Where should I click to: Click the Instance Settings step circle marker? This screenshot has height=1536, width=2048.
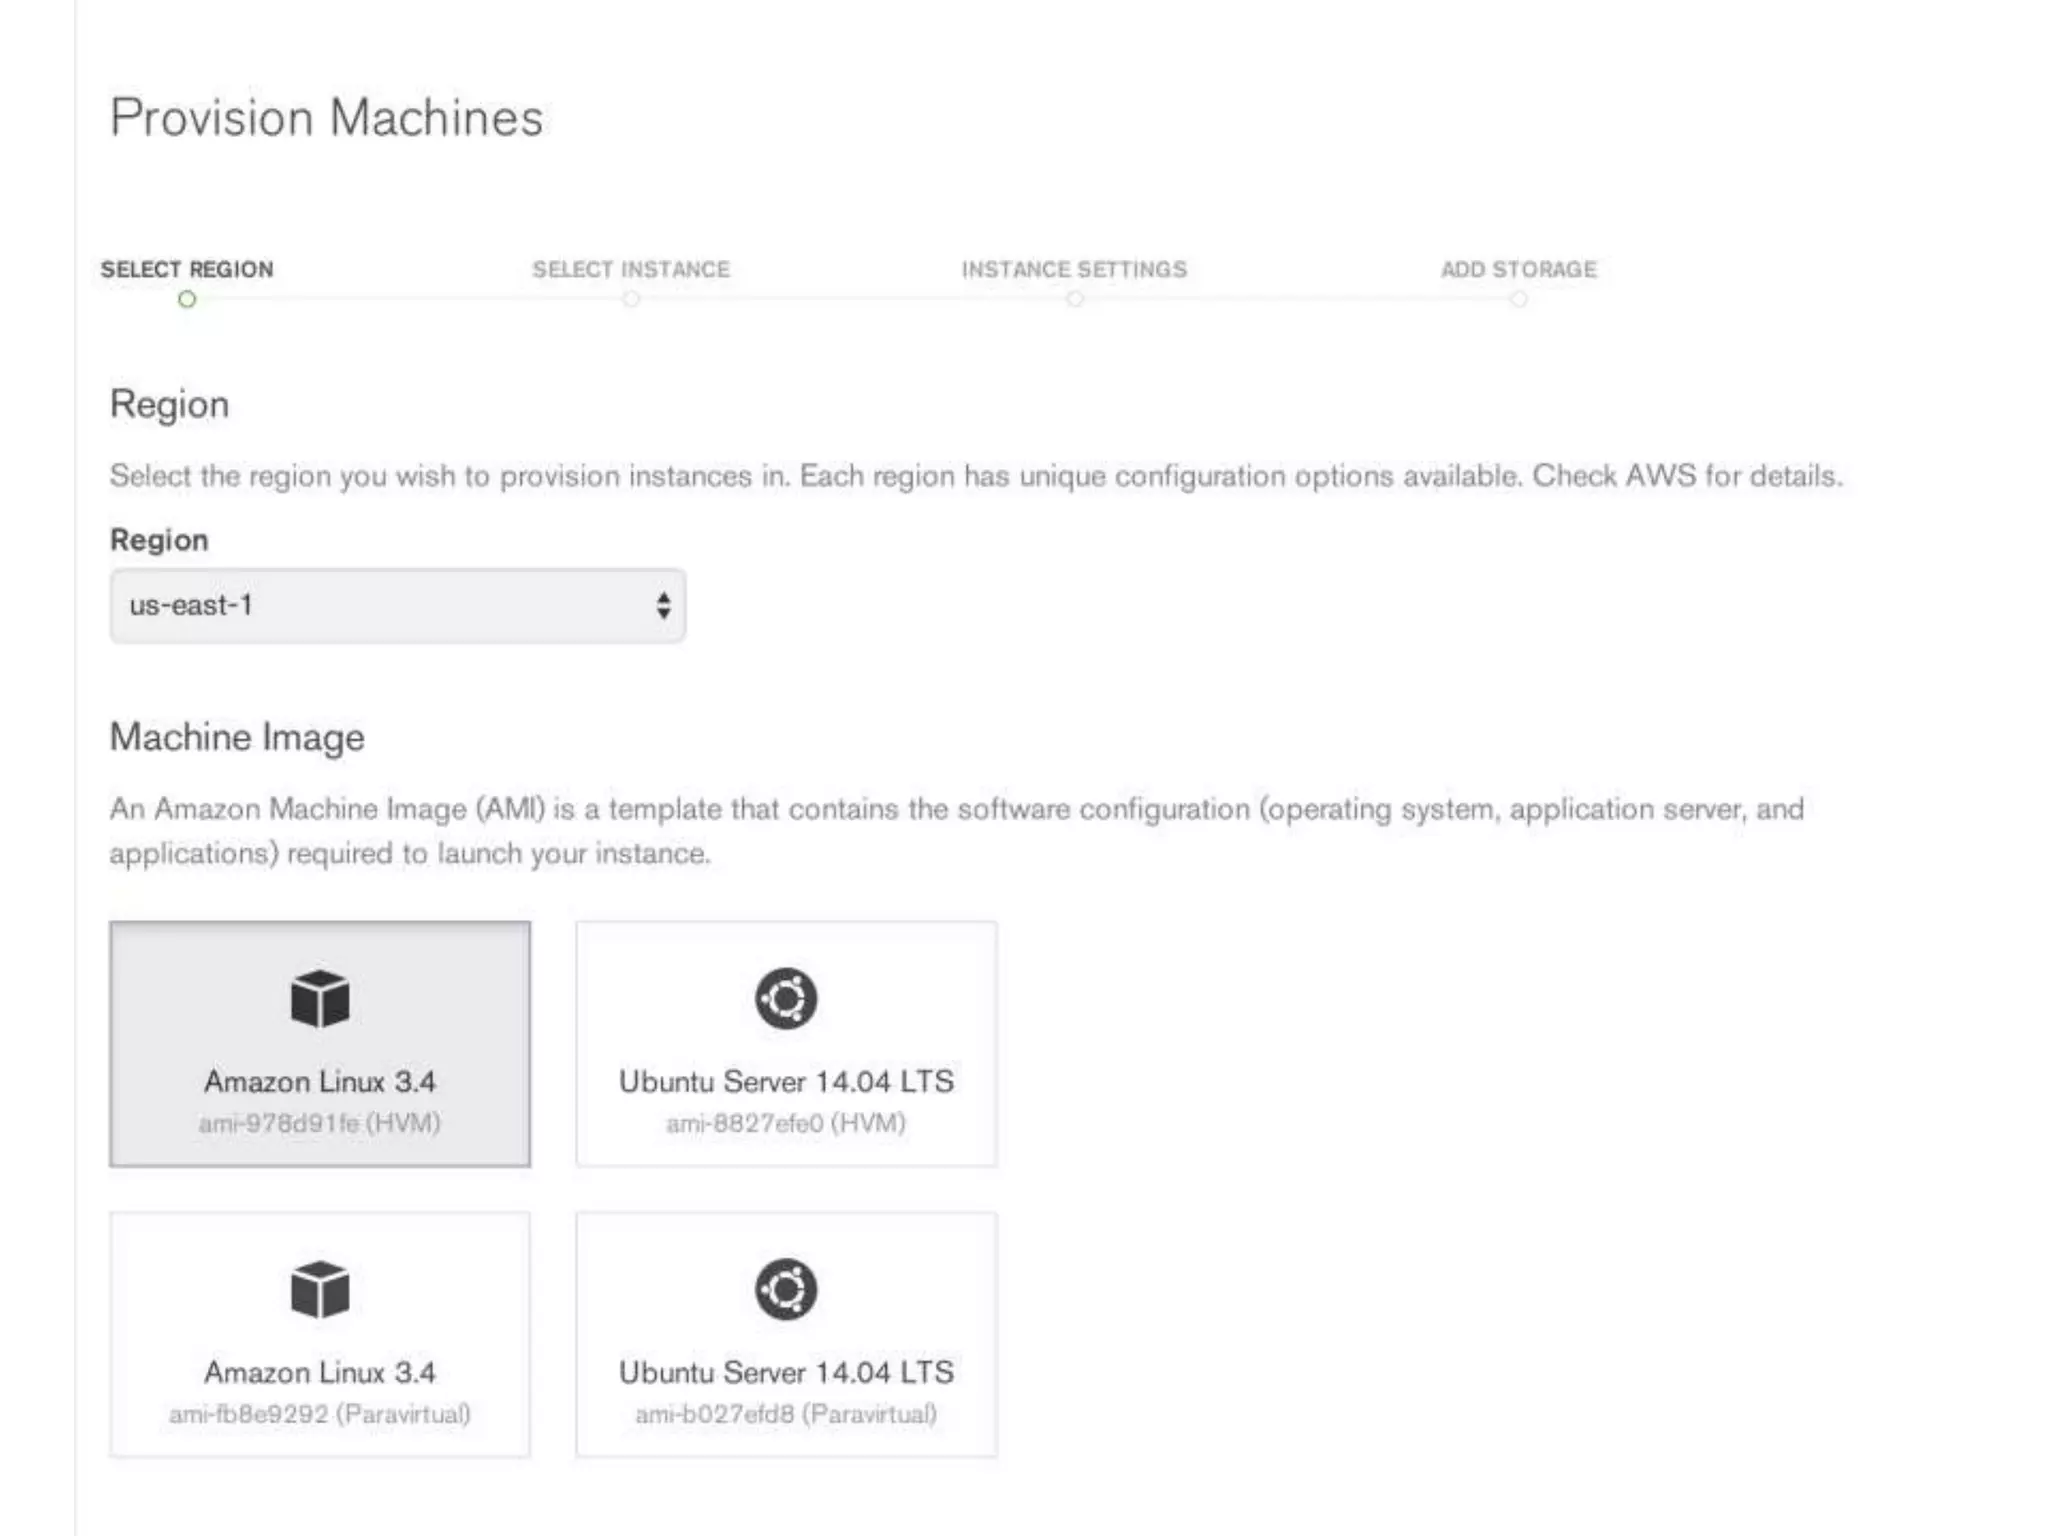click(x=1075, y=299)
